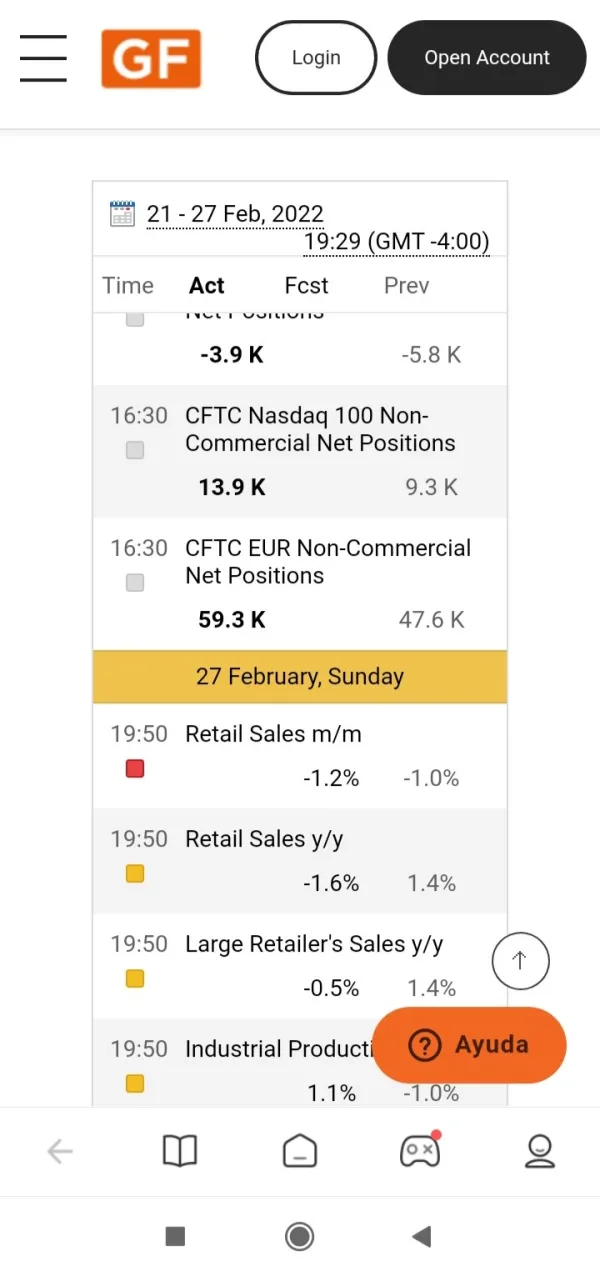The image size is (600, 1276).
Task: Tap the profile icon in bottom bar
Action: pos(539,1151)
